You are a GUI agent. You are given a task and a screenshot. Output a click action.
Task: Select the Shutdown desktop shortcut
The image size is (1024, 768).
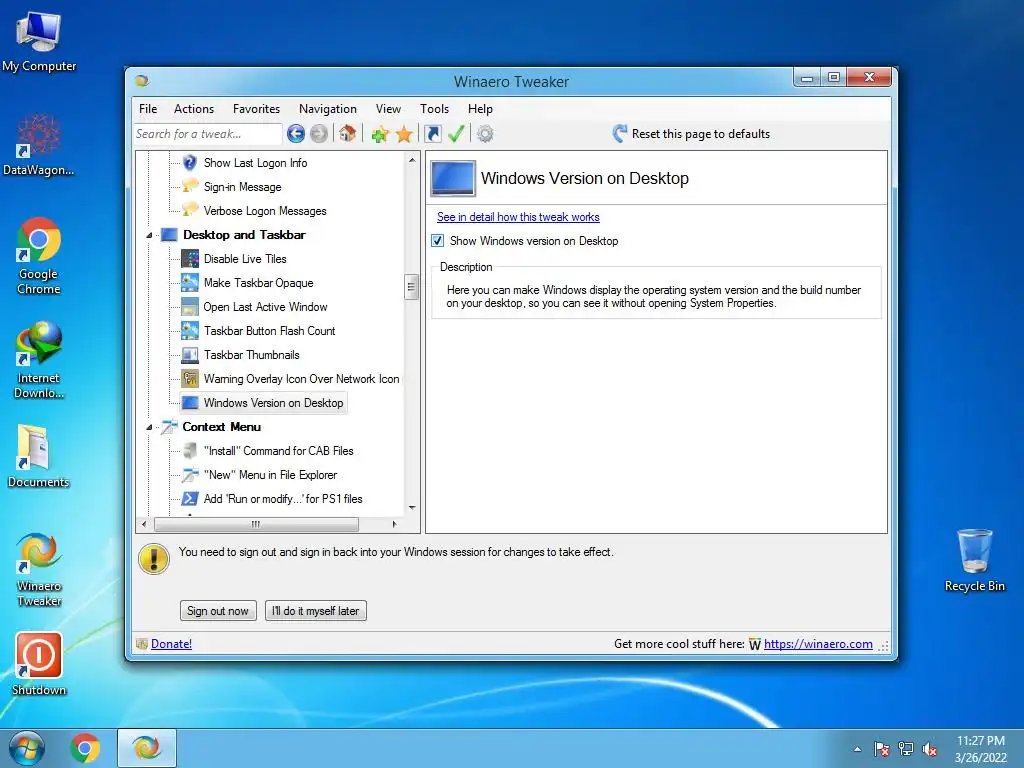(x=39, y=664)
